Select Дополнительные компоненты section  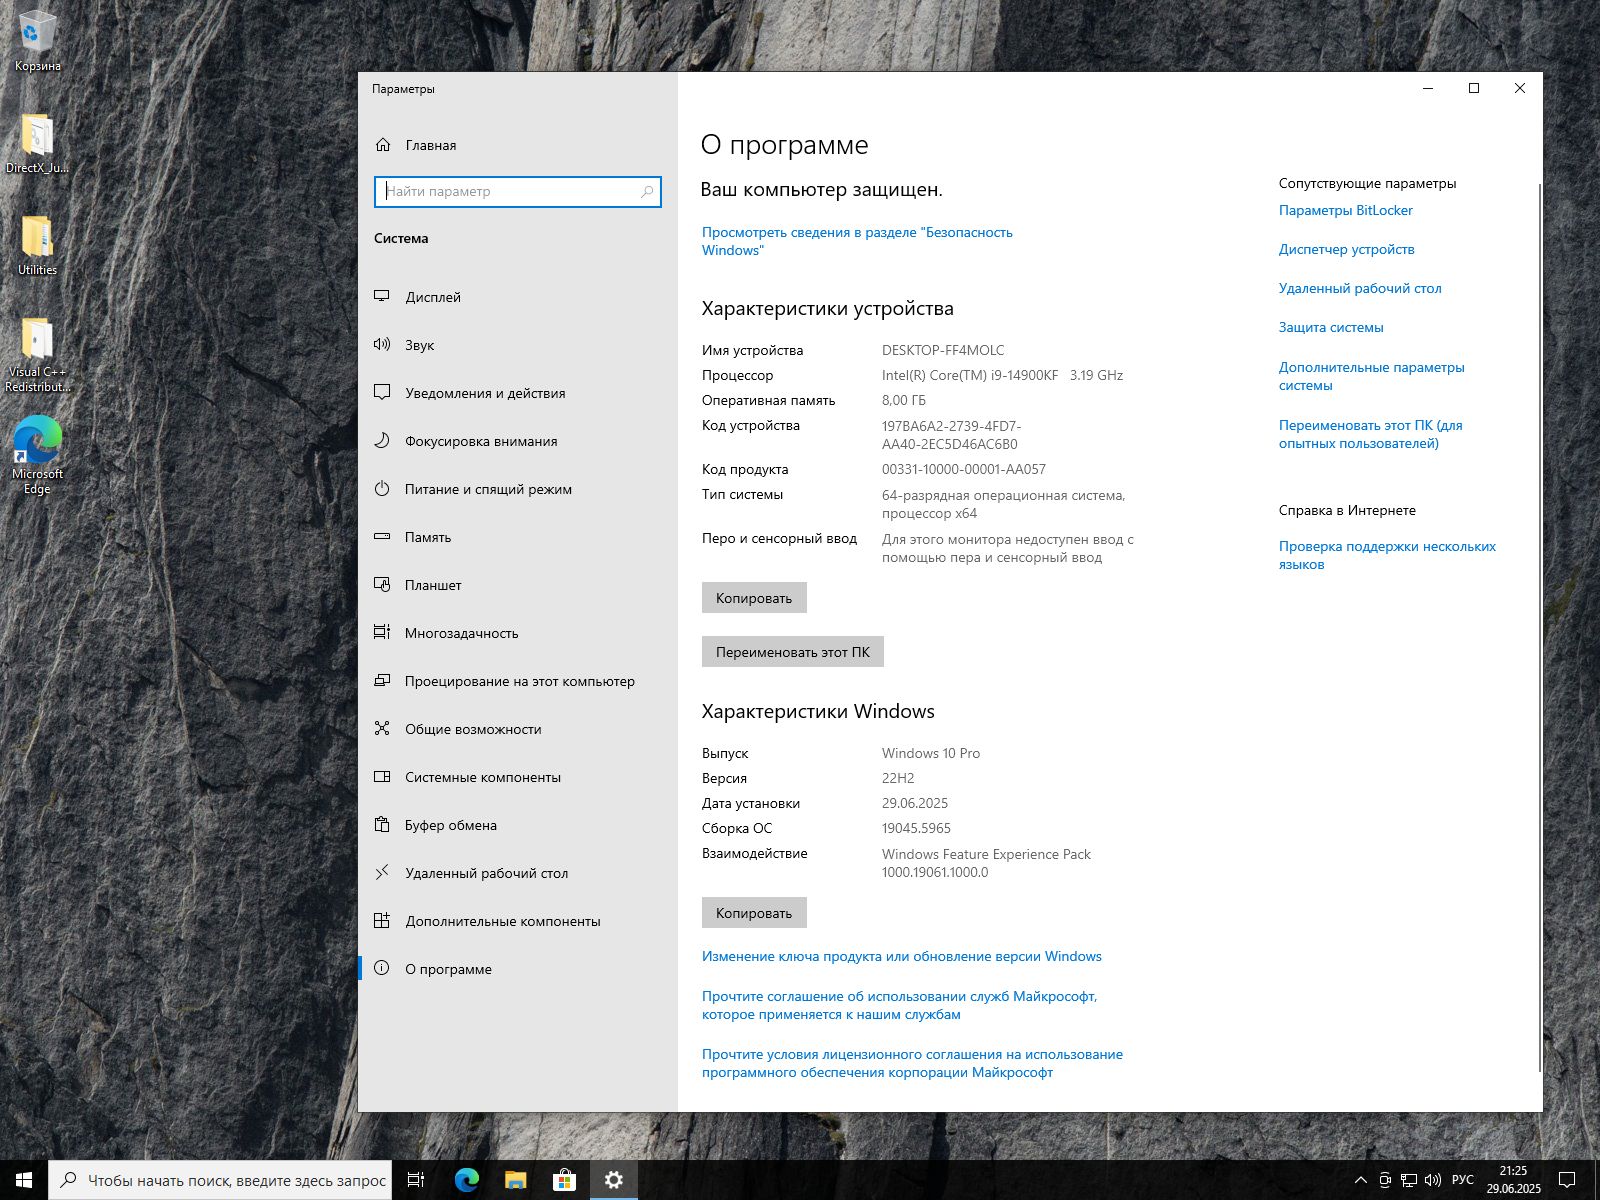tap(518, 921)
